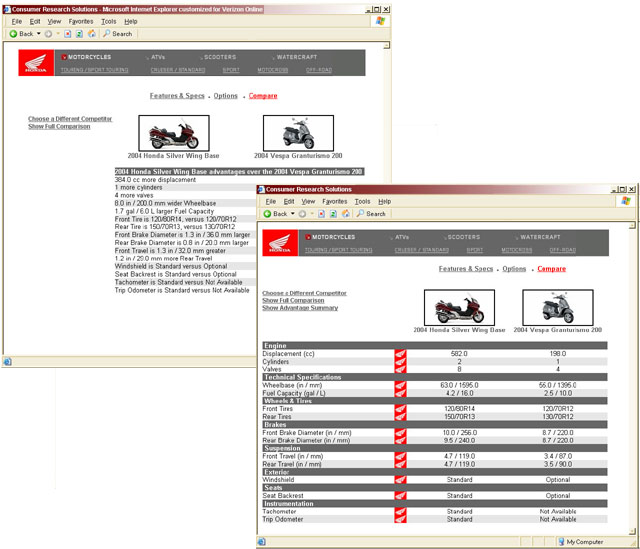Click Refresh icon in front window toolbar
This screenshot has height=549, width=640.
click(333, 214)
